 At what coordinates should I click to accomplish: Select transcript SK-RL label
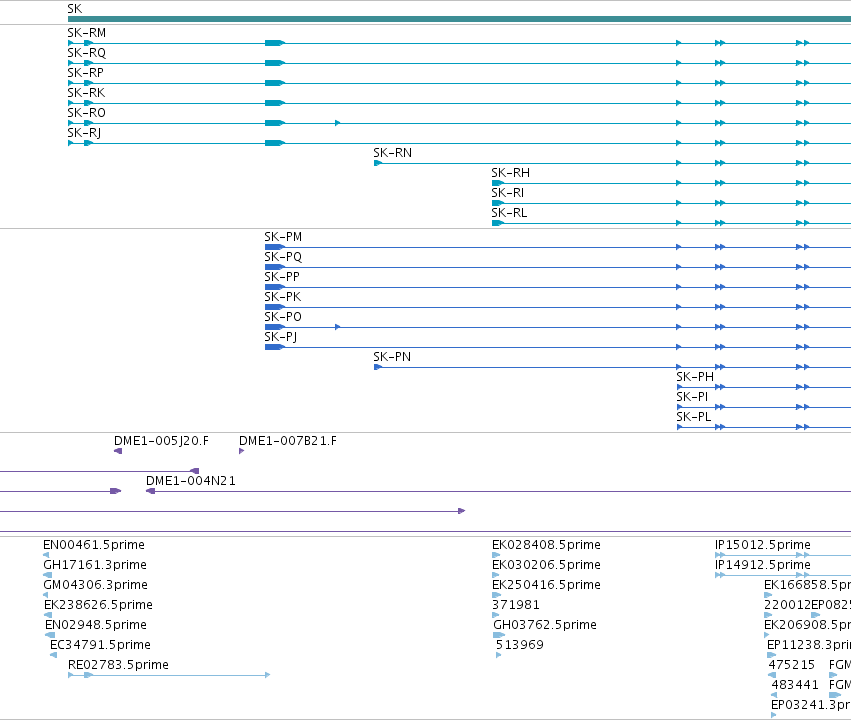pos(509,214)
